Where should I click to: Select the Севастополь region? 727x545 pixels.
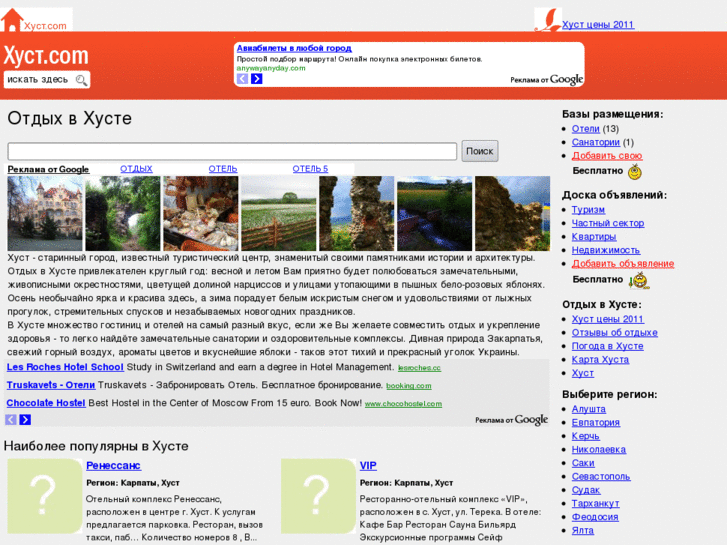(x=601, y=476)
